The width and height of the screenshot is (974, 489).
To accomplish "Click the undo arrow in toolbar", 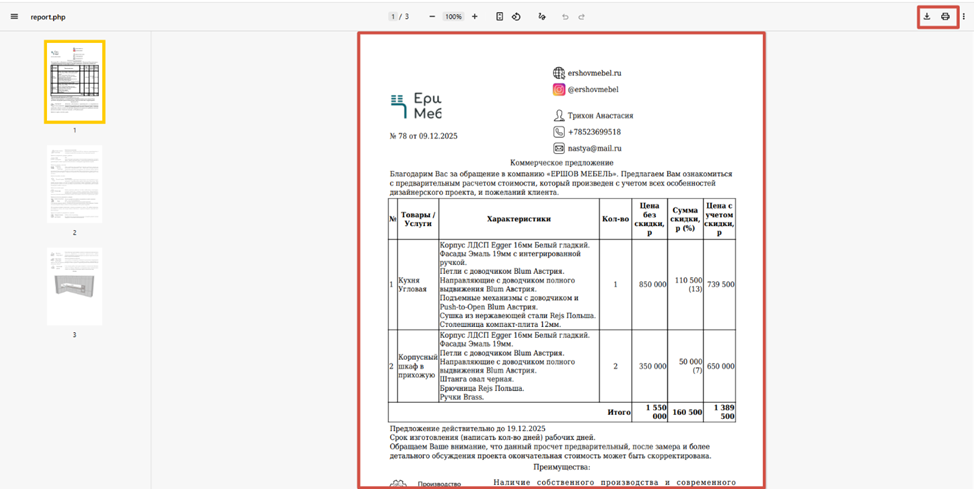I will click(x=565, y=17).
